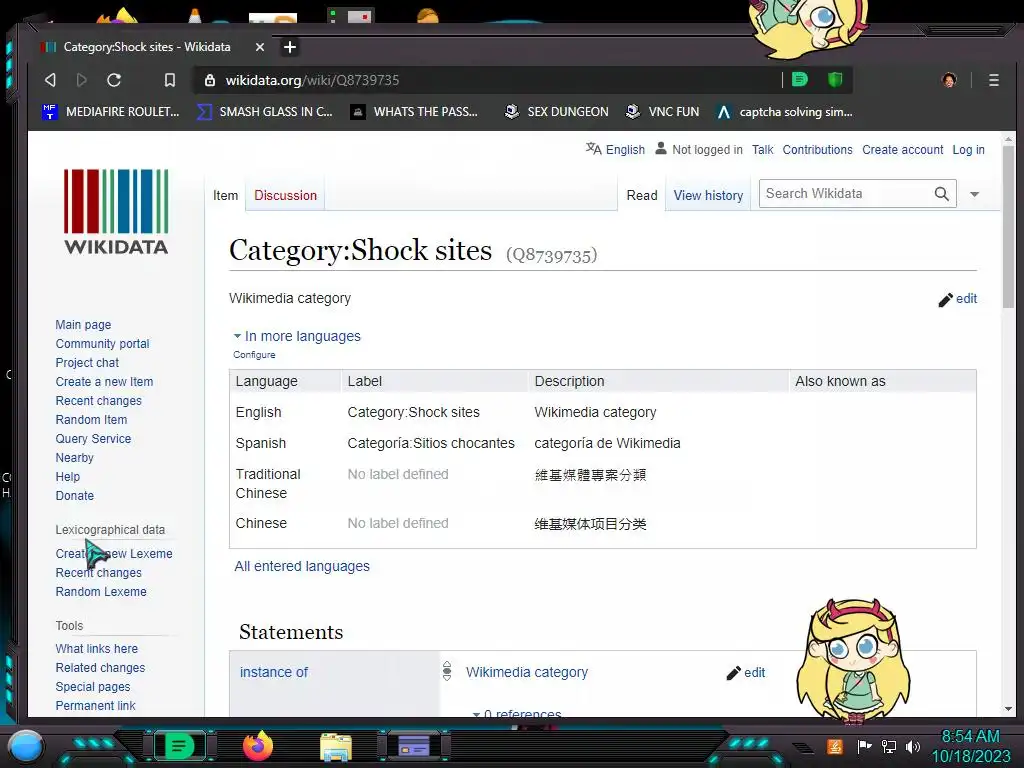Open the green chat extension icon in address bar
This screenshot has height=768, width=1024.
[799, 80]
